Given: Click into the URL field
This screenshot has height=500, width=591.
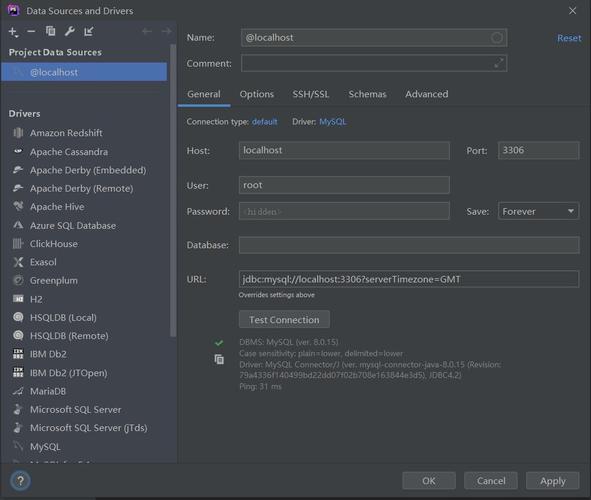Looking at the screenshot, I should pos(409,279).
